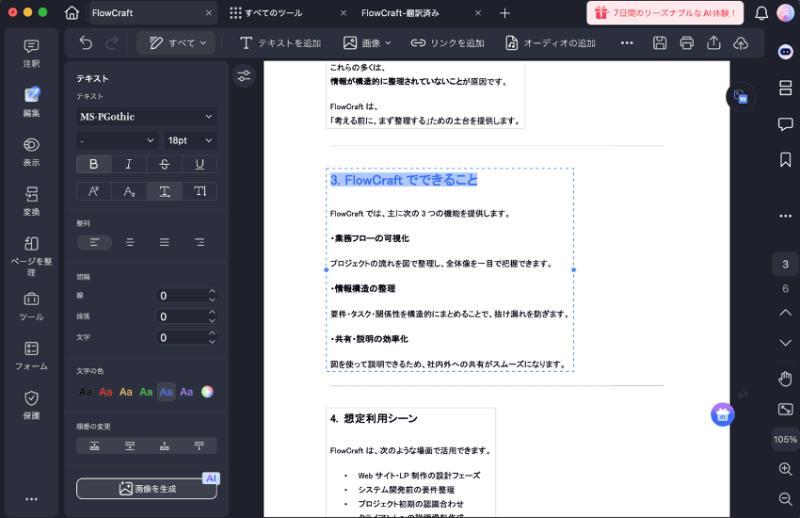Open the bookmark panel on right
Screen dimensions: 800x518
coord(785,160)
